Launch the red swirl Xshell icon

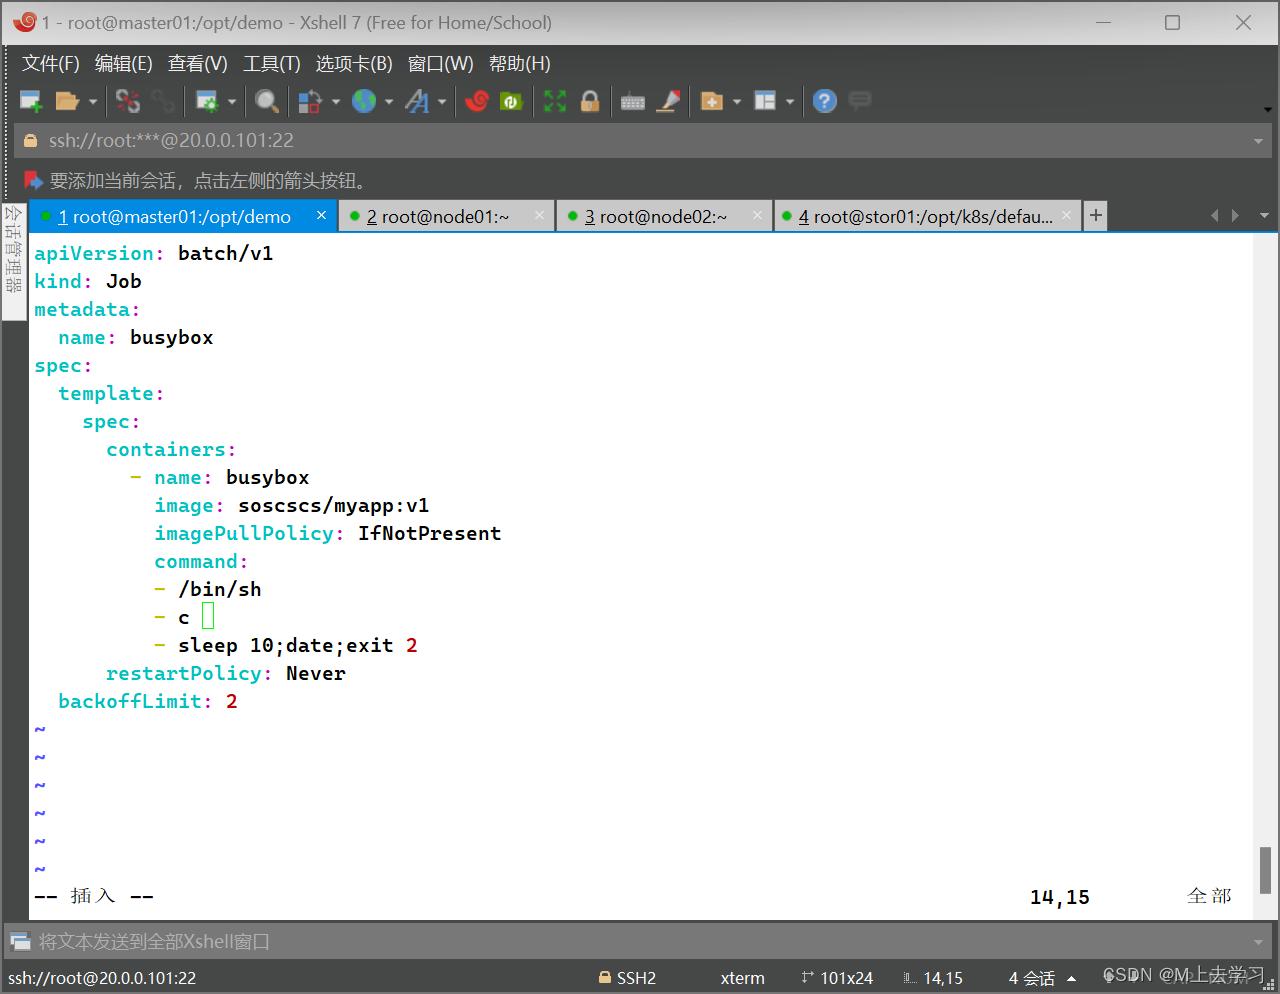pyautogui.click(x=477, y=101)
